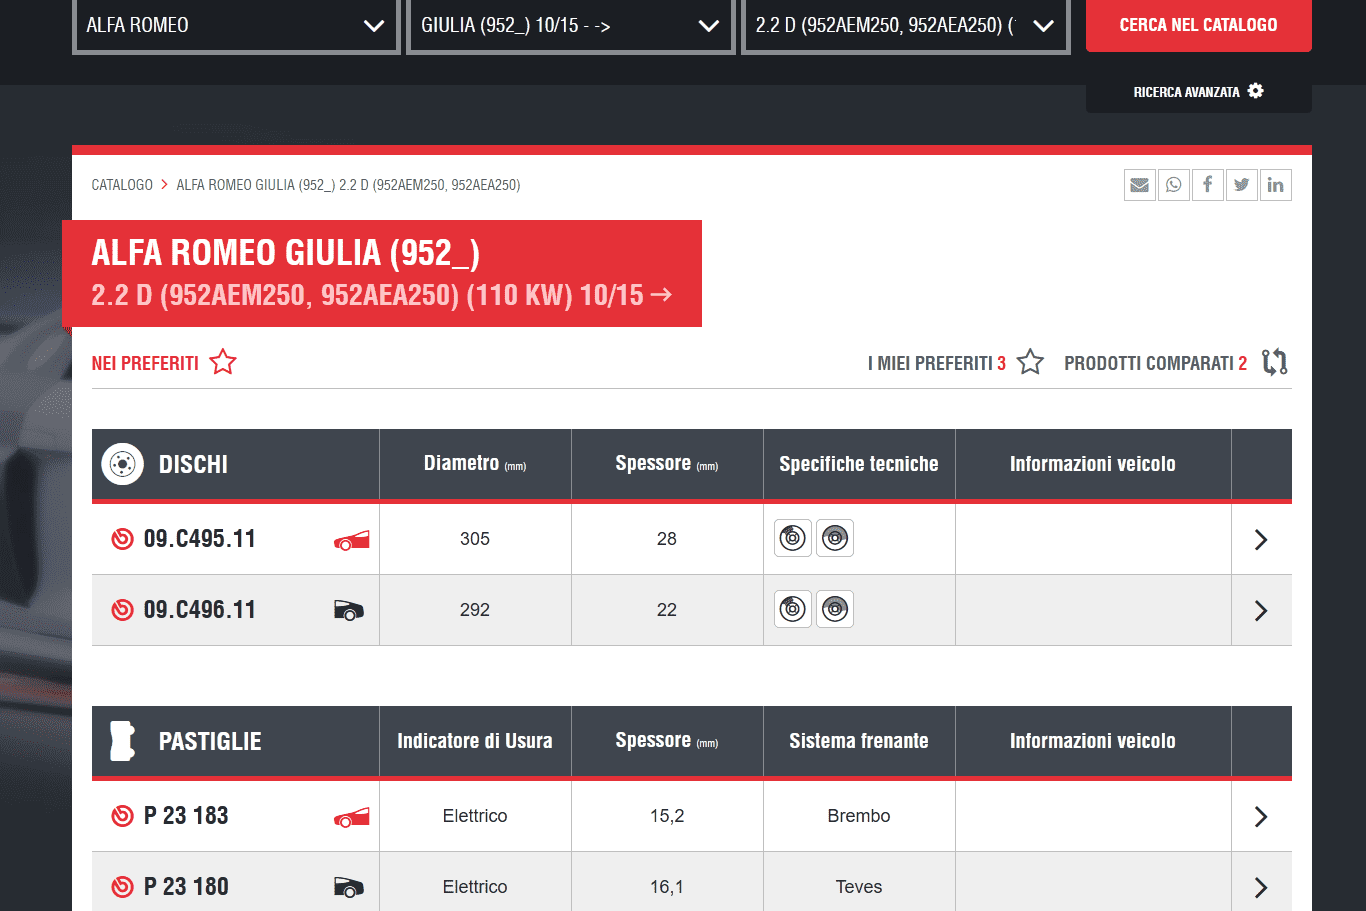Open PRODOTTI COMPARATI comparison list
The width and height of the screenshot is (1366, 911).
click(1156, 363)
